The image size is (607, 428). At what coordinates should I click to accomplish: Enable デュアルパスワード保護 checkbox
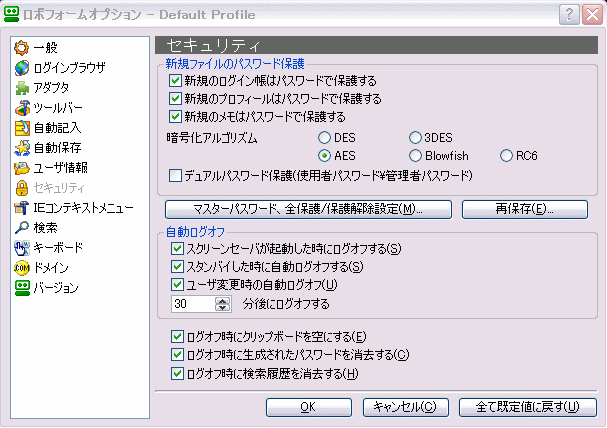[175, 176]
